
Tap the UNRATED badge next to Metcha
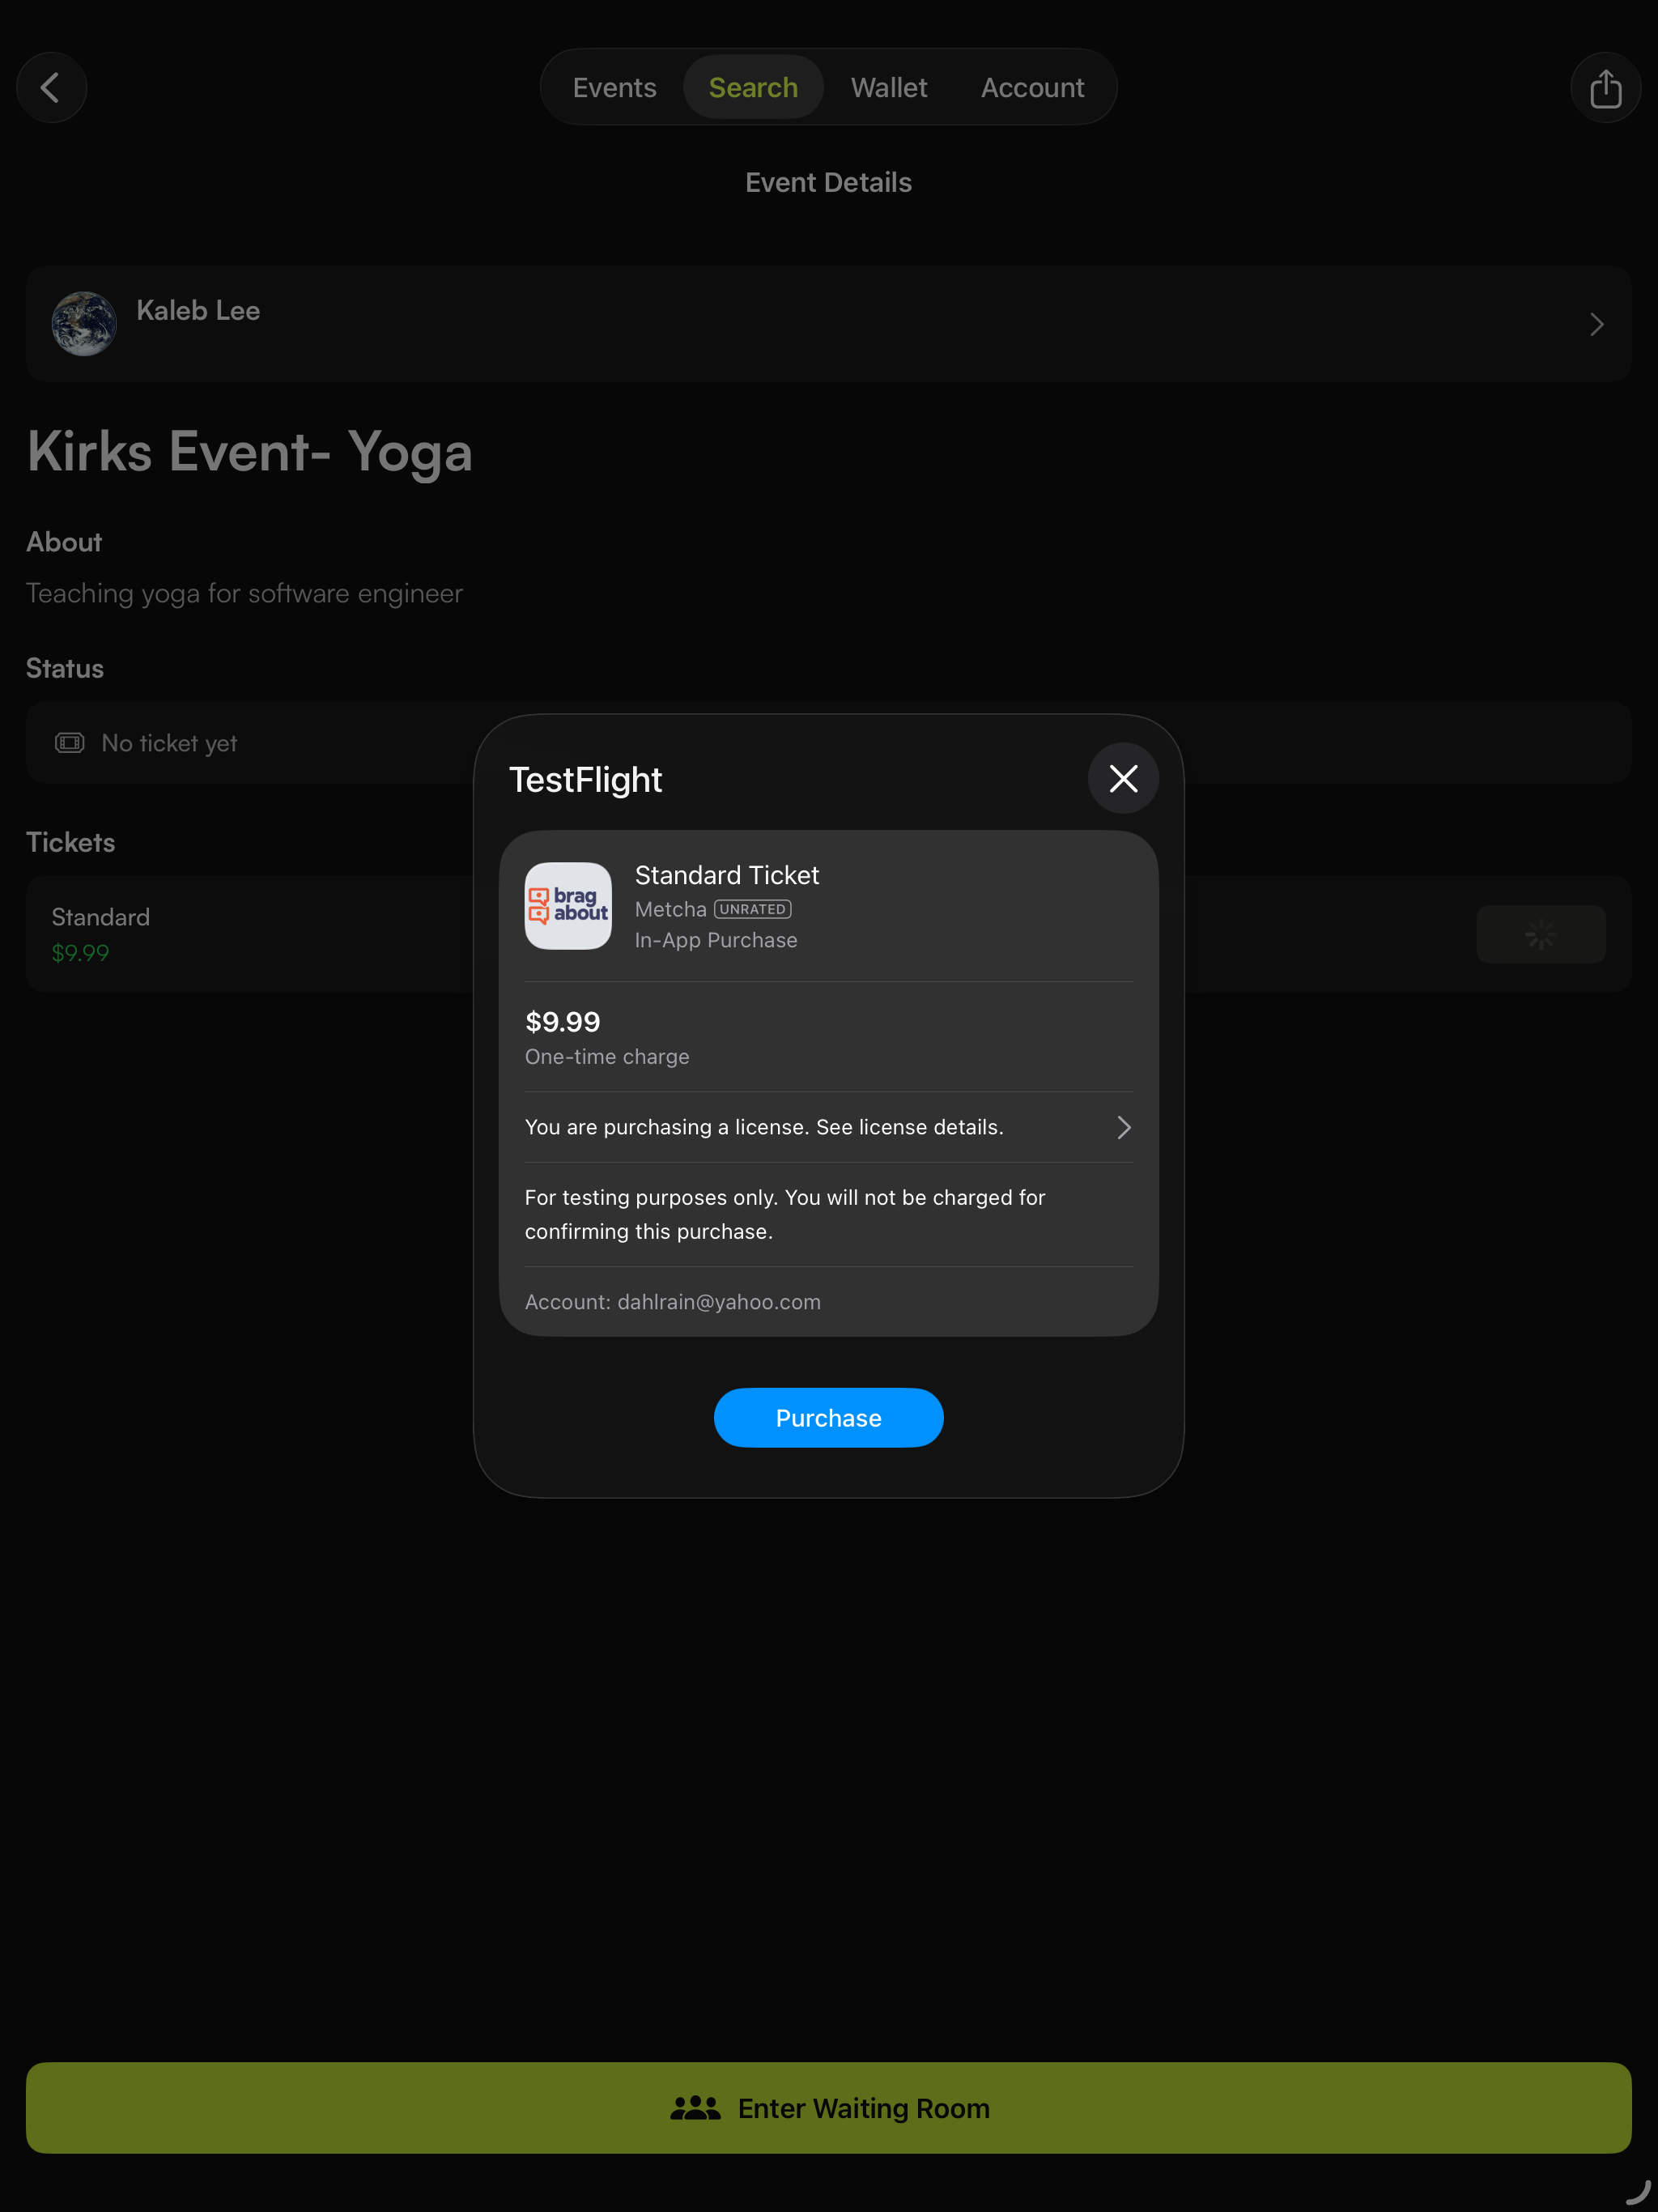coord(753,909)
